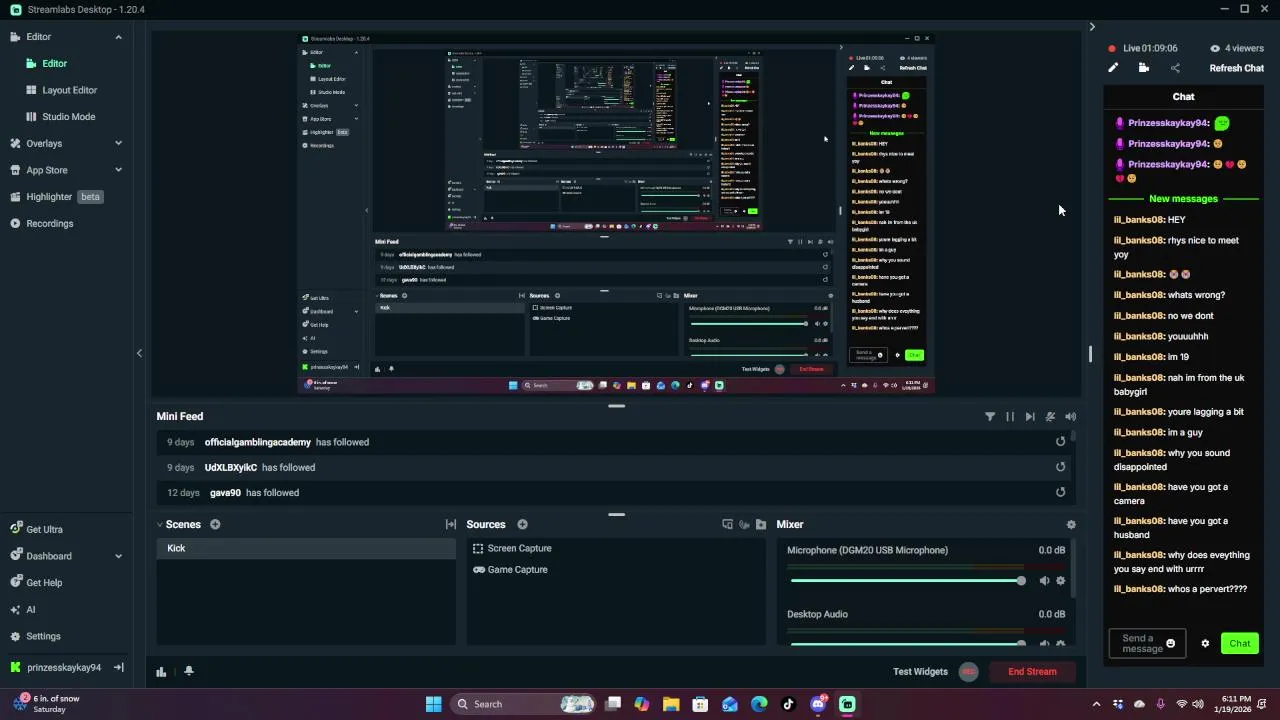The height and width of the screenshot is (720, 1280).
Task: Open Mixer settings gear
Action: [1071, 524]
